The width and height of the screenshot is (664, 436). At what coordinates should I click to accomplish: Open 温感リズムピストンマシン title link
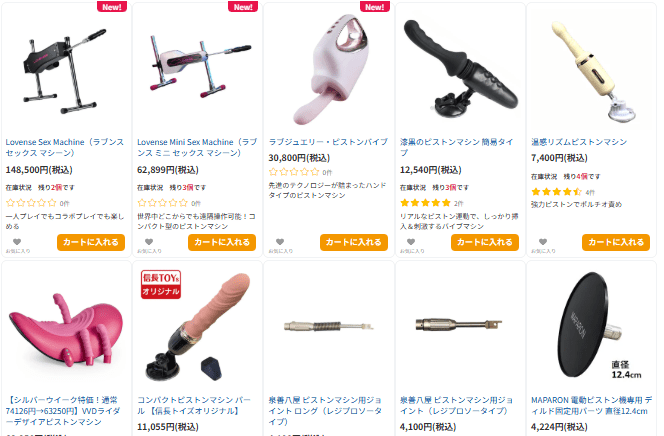[x=579, y=142]
